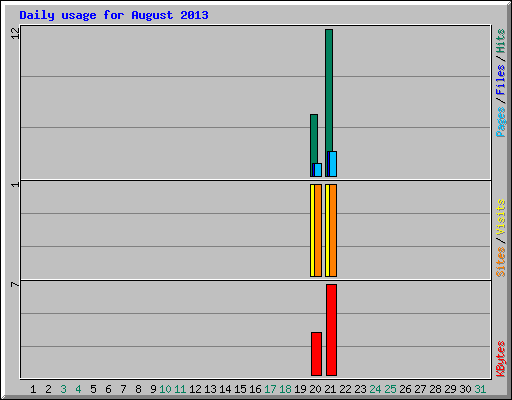Click the orange Sites bar for day 20
The height and width of the screenshot is (400, 512).
(x=318, y=230)
